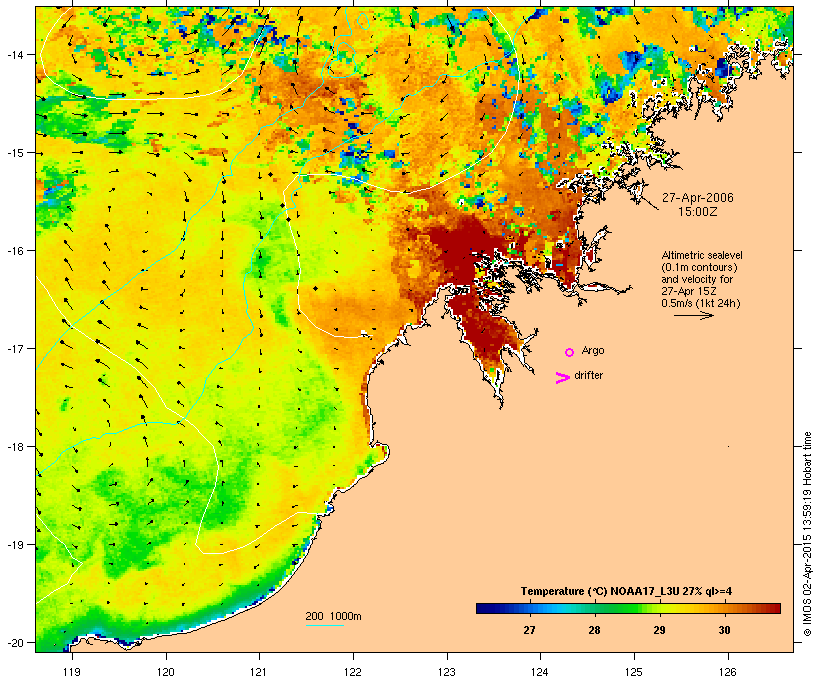Click the '125' longitude axis label
Screen dimensions: 820x680
(634, 671)
